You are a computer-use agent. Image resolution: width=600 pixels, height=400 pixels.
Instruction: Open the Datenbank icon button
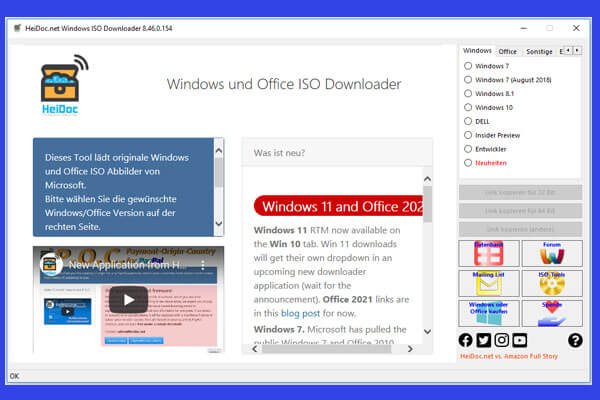(489, 253)
